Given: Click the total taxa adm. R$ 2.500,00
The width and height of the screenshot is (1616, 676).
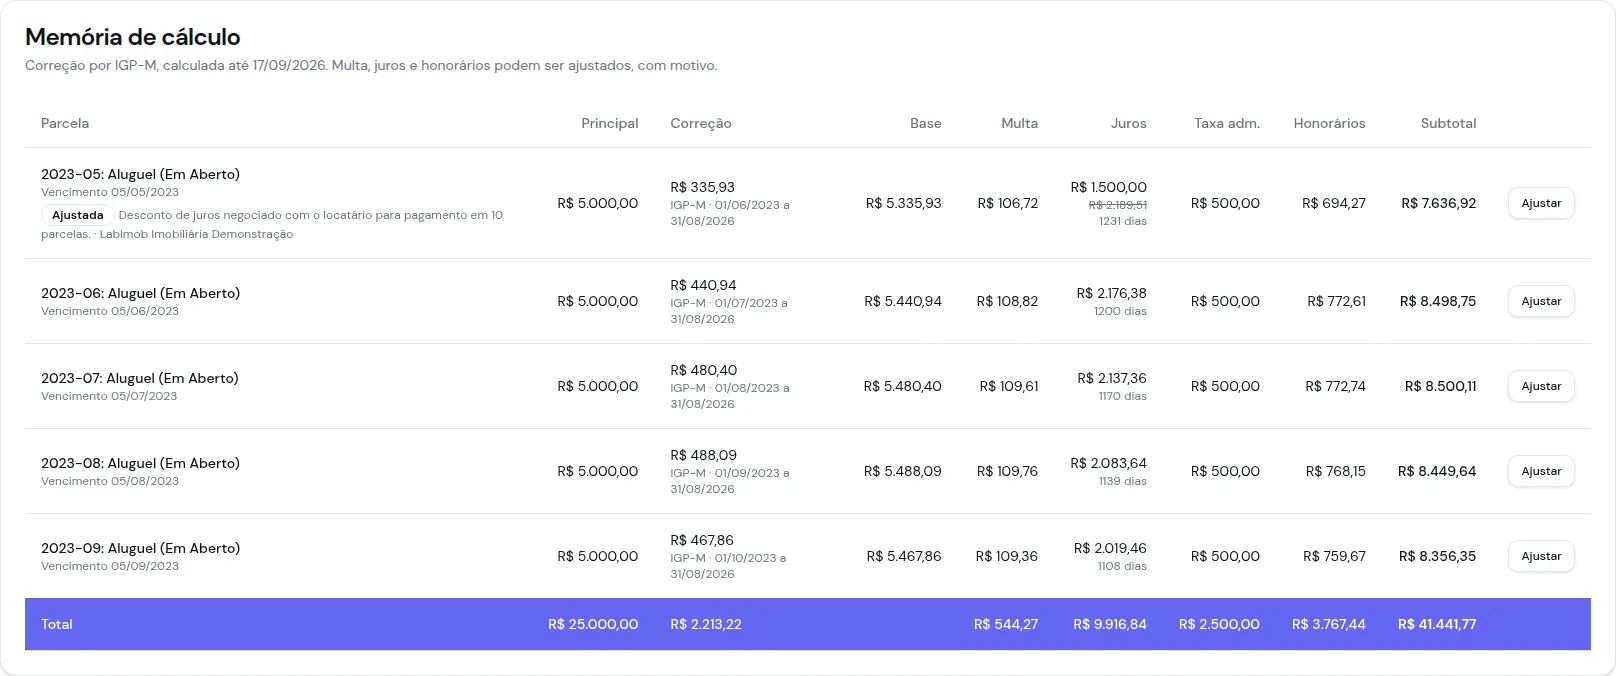Looking at the screenshot, I should pyautogui.click(x=1219, y=624).
